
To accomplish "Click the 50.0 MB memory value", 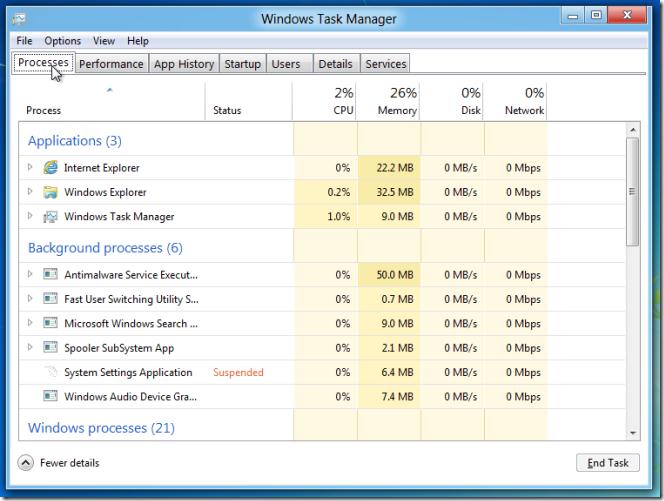I will tap(395, 275).
